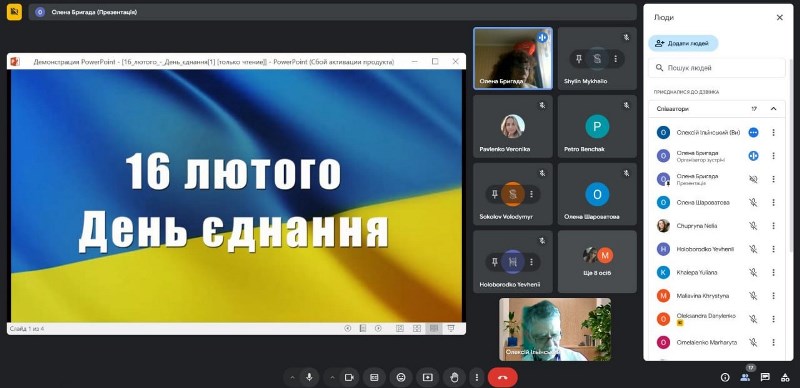Pin Sokolov Volodymyr's tile
Image resolution: width=800 pixels, height=388 pixels.
pos(494,194)
